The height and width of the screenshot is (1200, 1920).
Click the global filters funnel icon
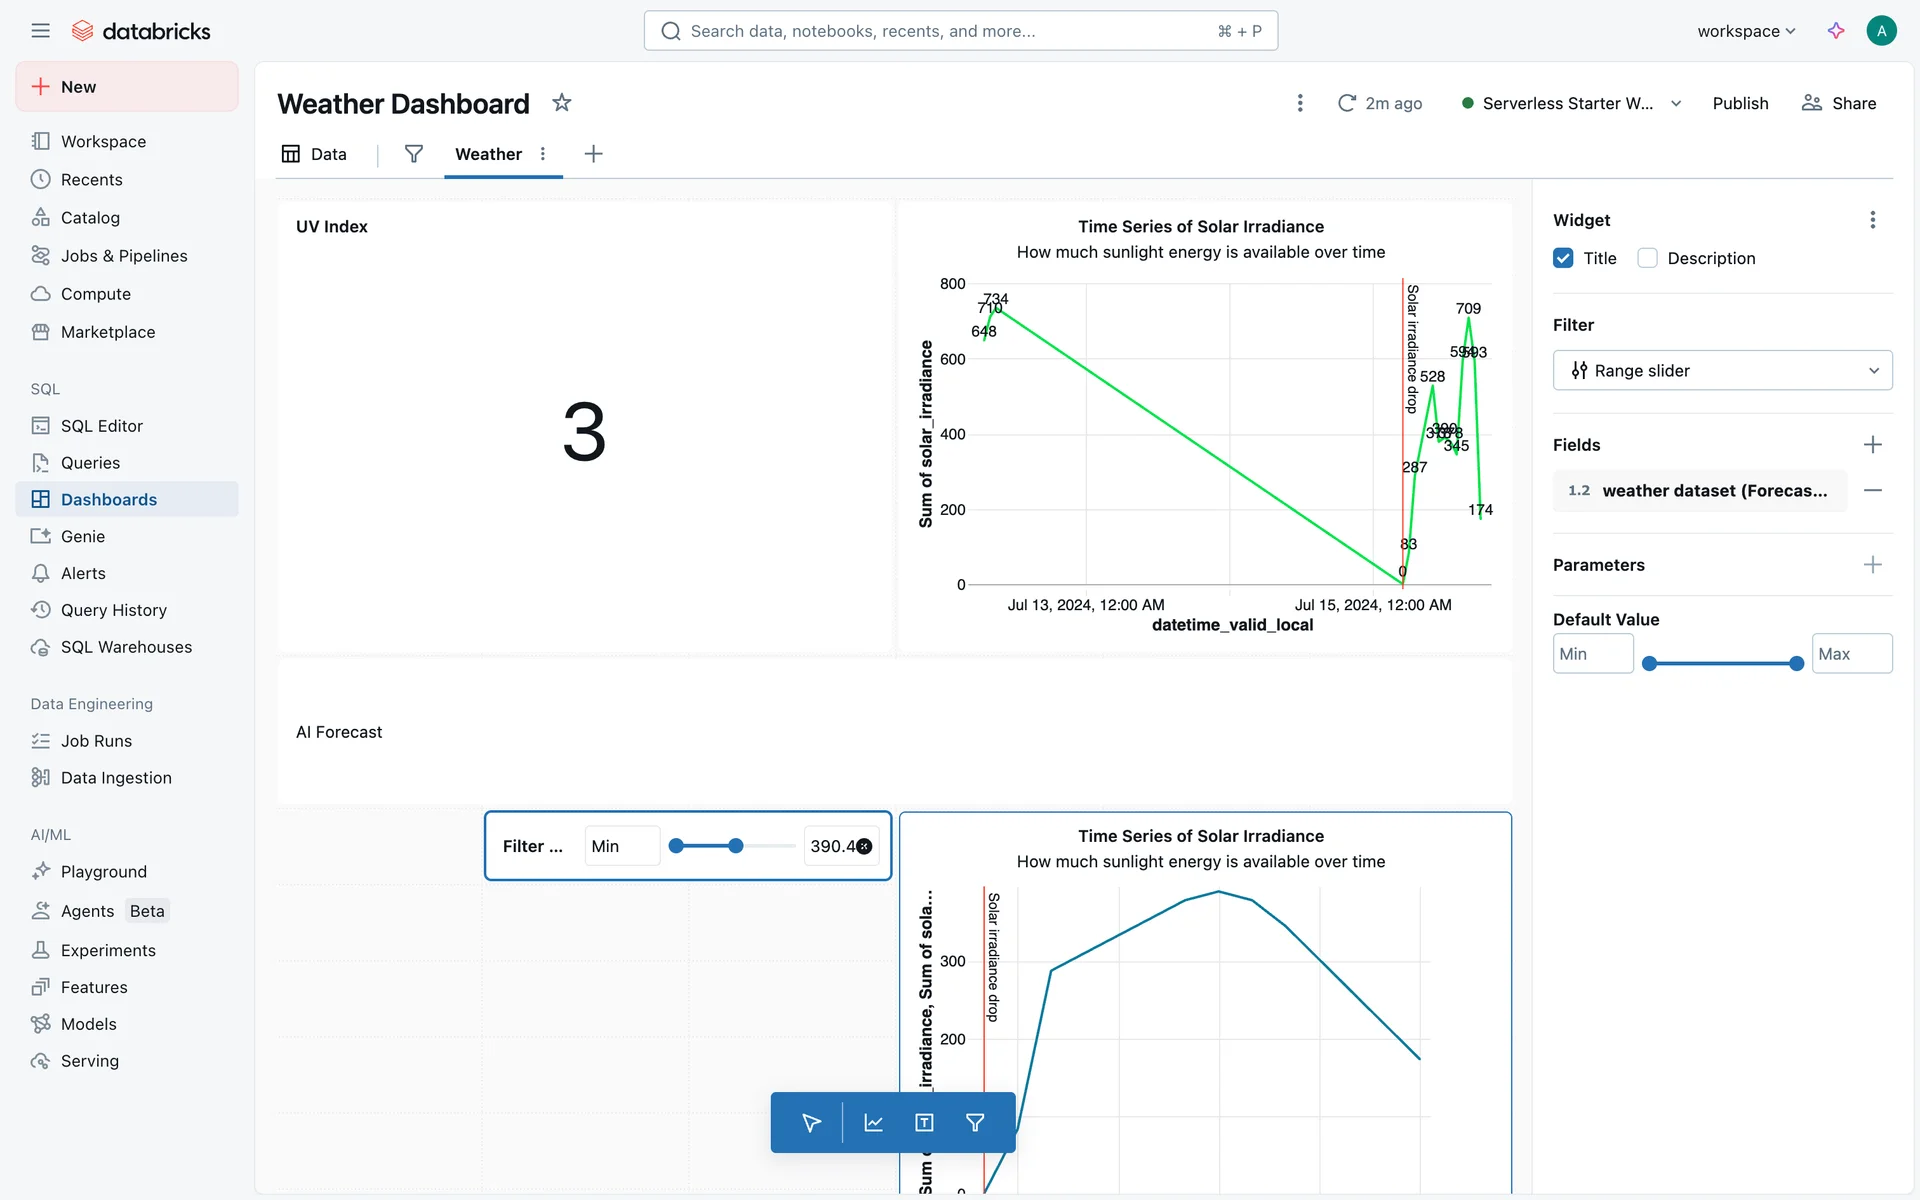[x=413, y=154]
